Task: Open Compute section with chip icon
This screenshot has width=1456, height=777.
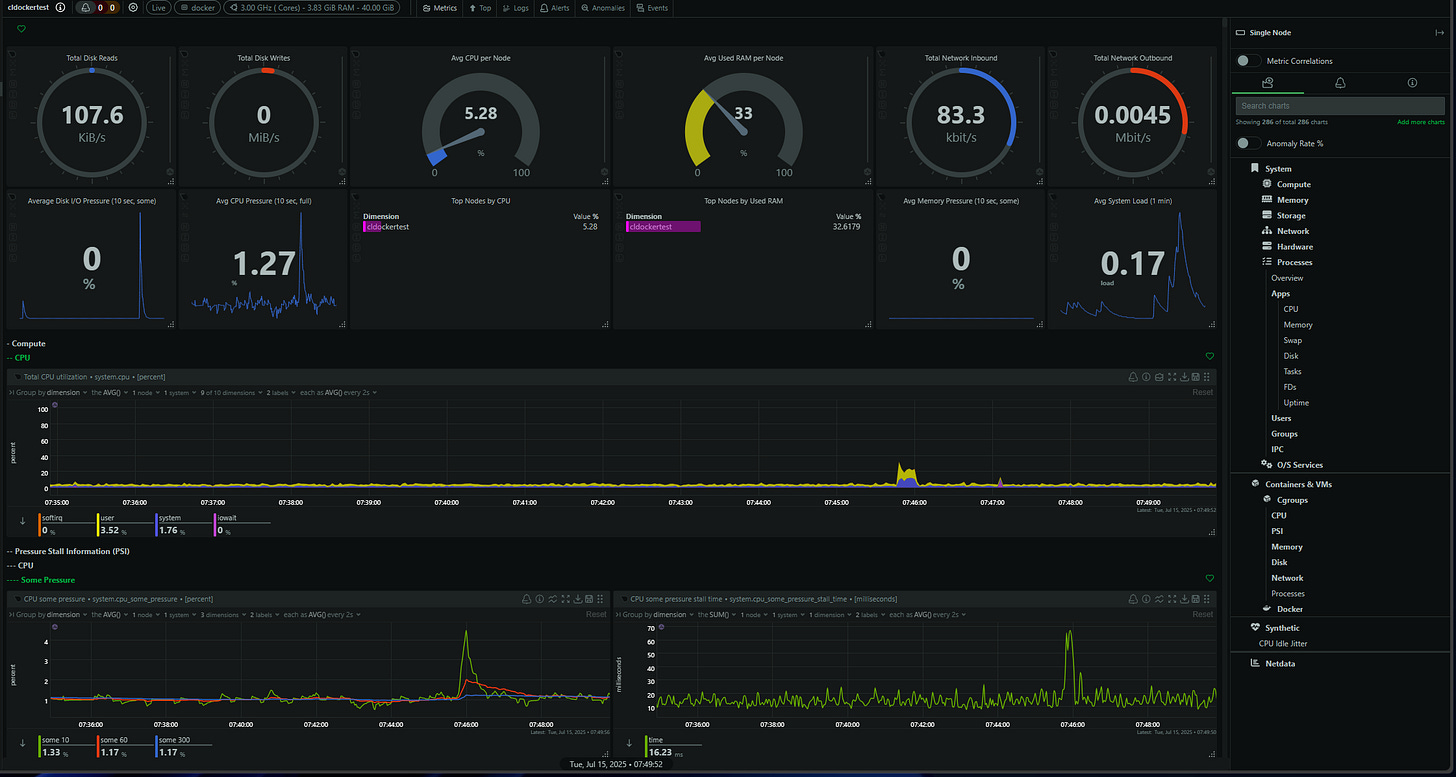Action: (1286, 184)
